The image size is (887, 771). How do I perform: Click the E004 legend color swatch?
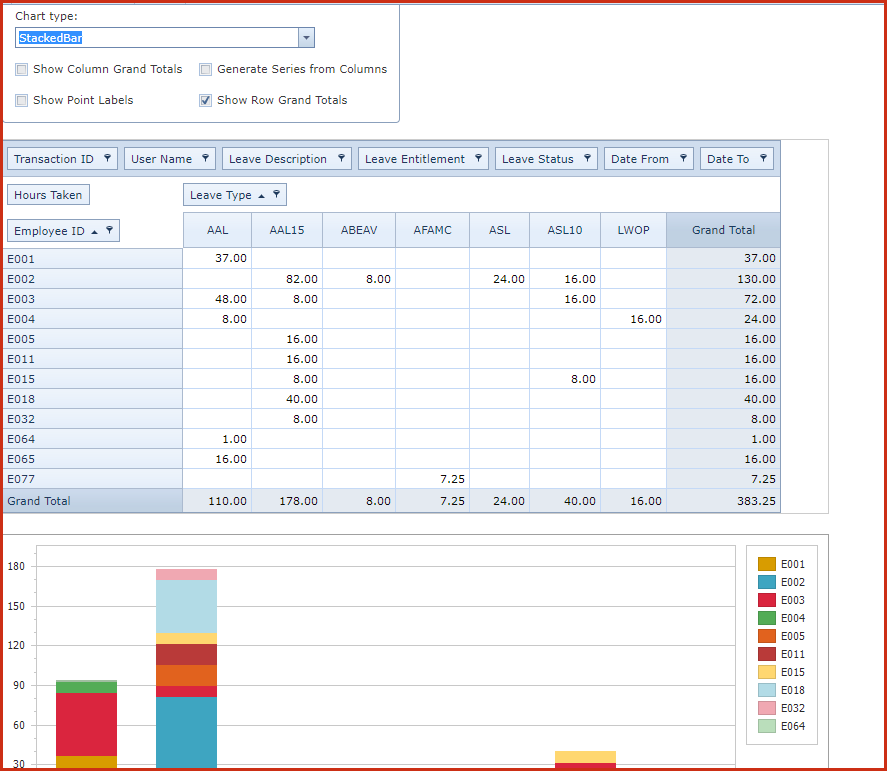tap(767, 618)
